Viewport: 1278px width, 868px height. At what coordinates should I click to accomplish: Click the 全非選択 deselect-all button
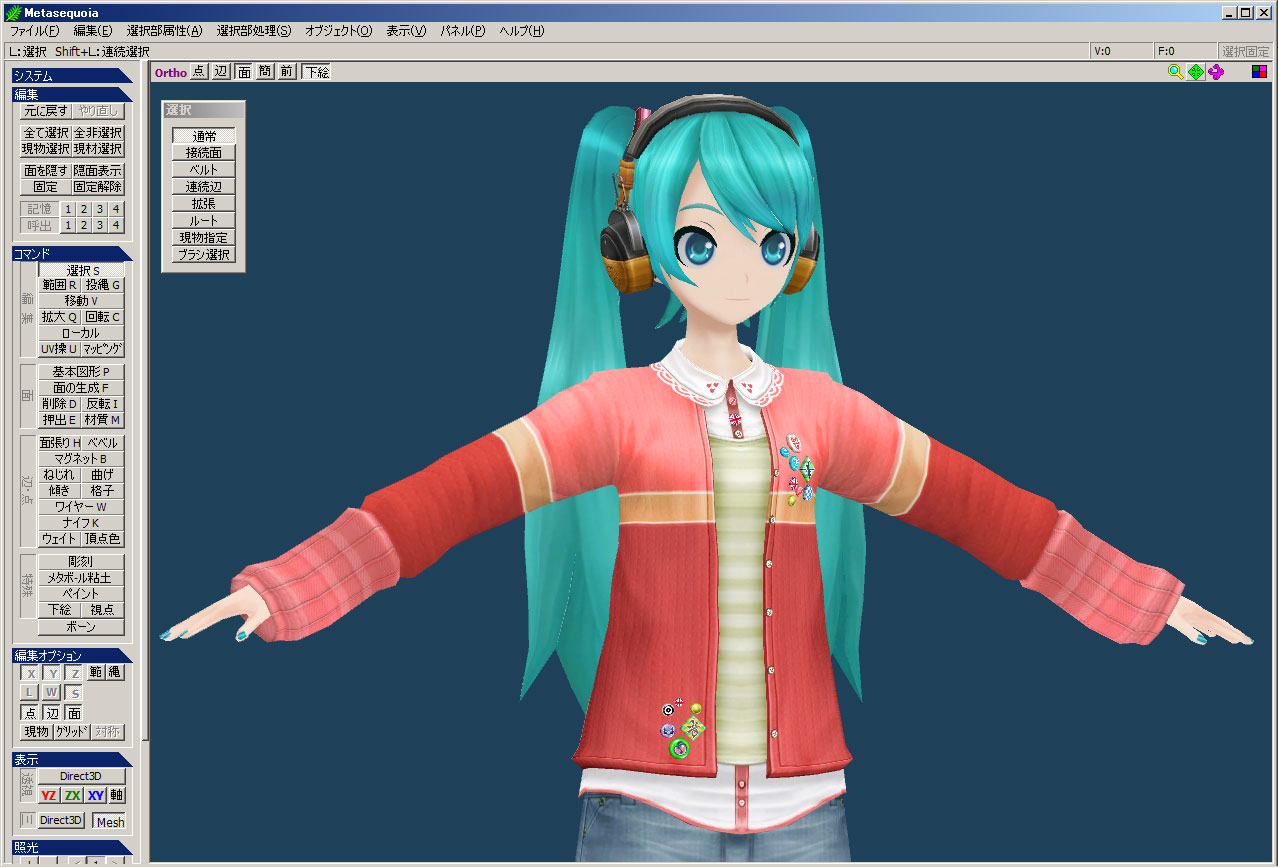point(98,133)
